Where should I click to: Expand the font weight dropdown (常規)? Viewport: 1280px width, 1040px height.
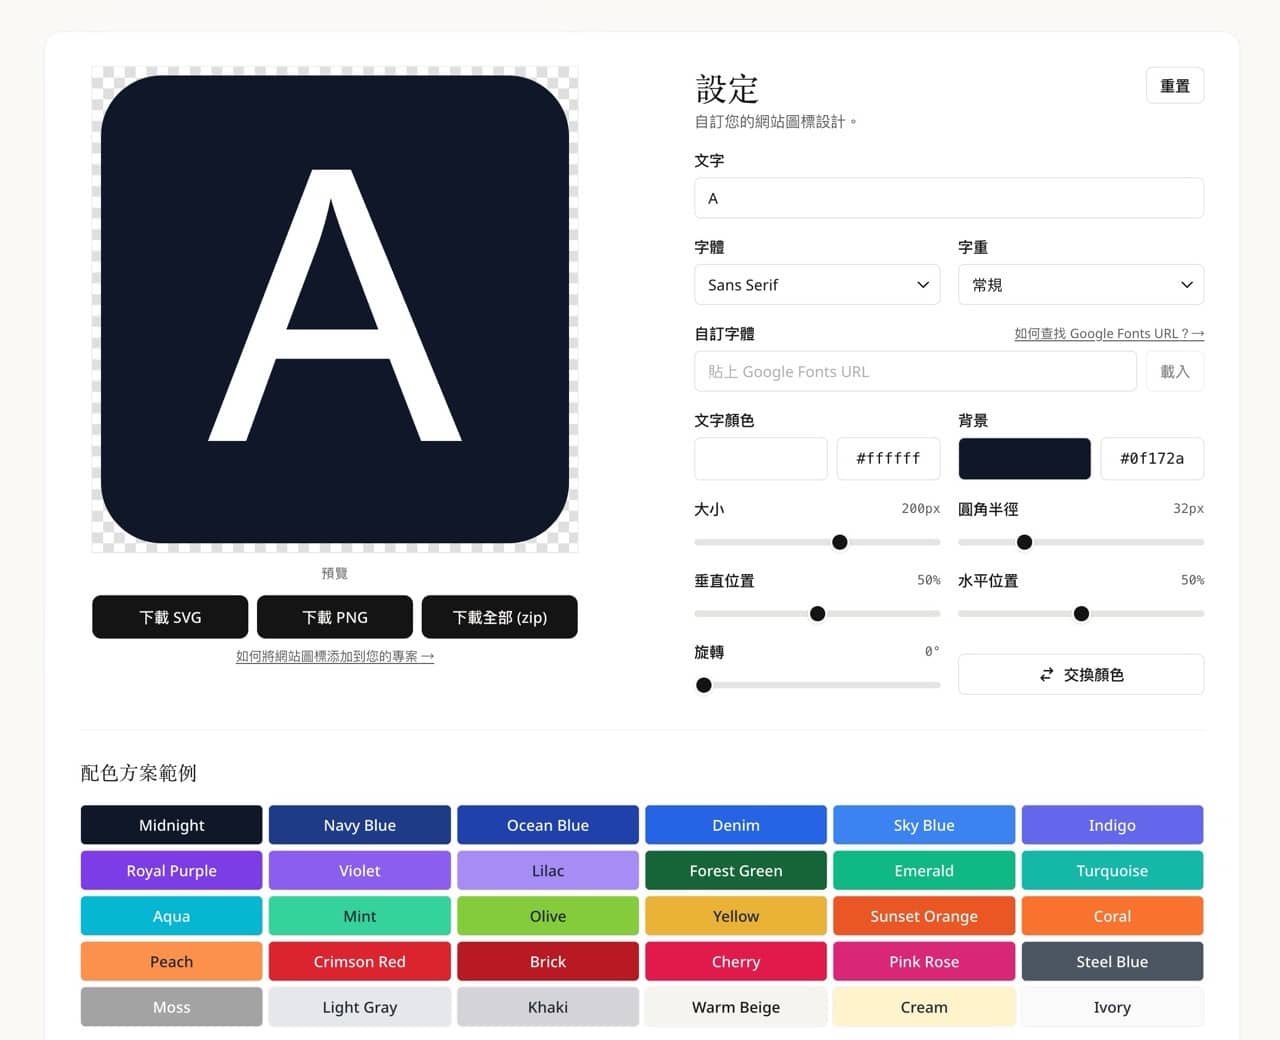click(1080, 285)
